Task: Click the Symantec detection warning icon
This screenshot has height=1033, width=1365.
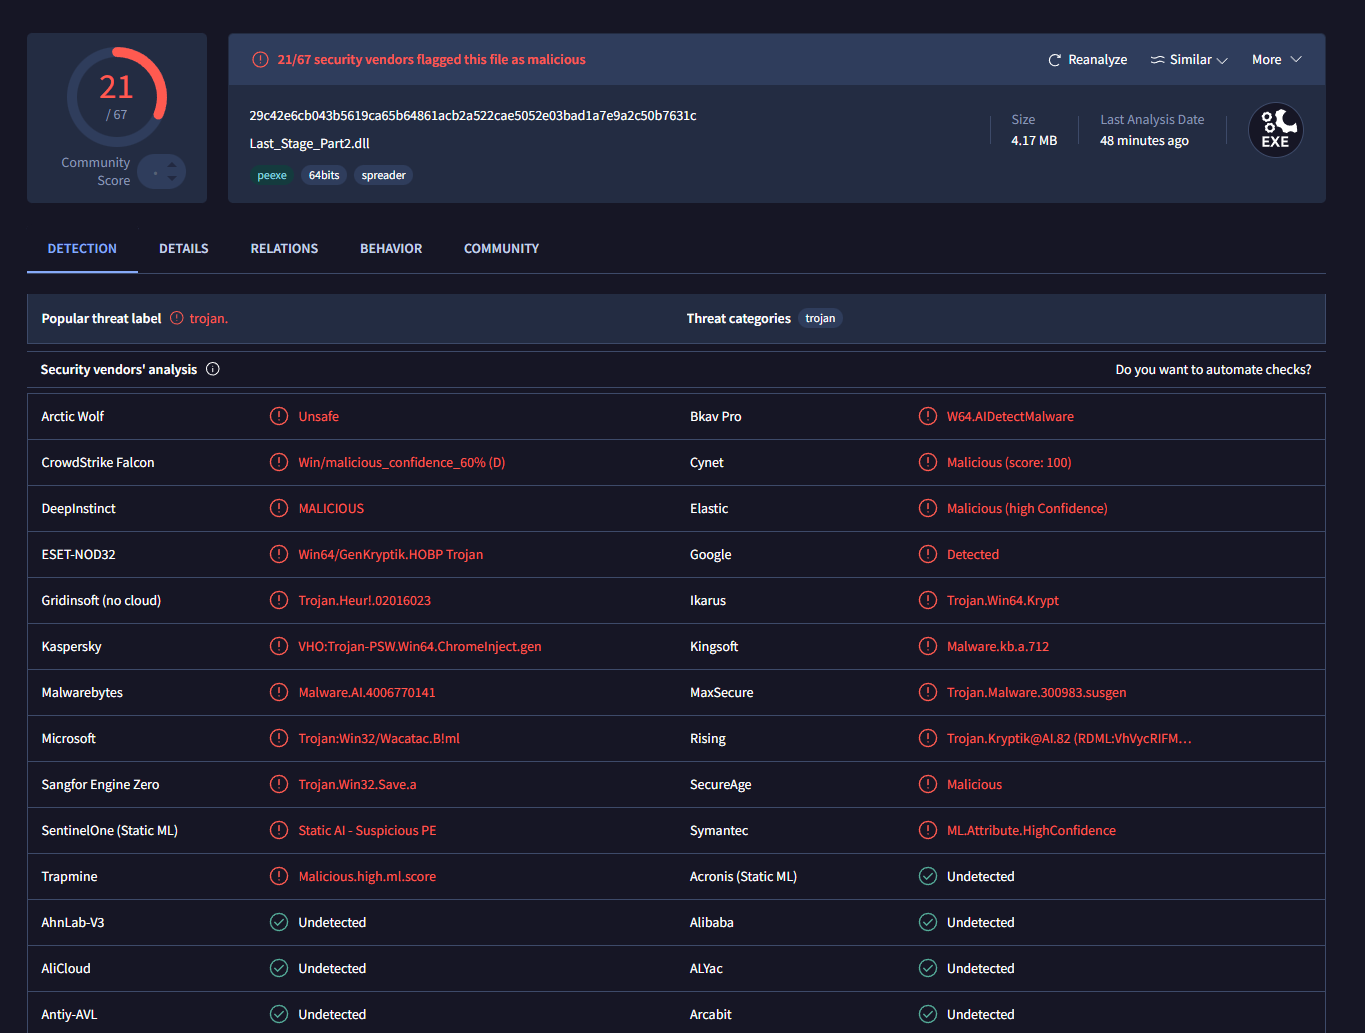Action: coord(928,830)
